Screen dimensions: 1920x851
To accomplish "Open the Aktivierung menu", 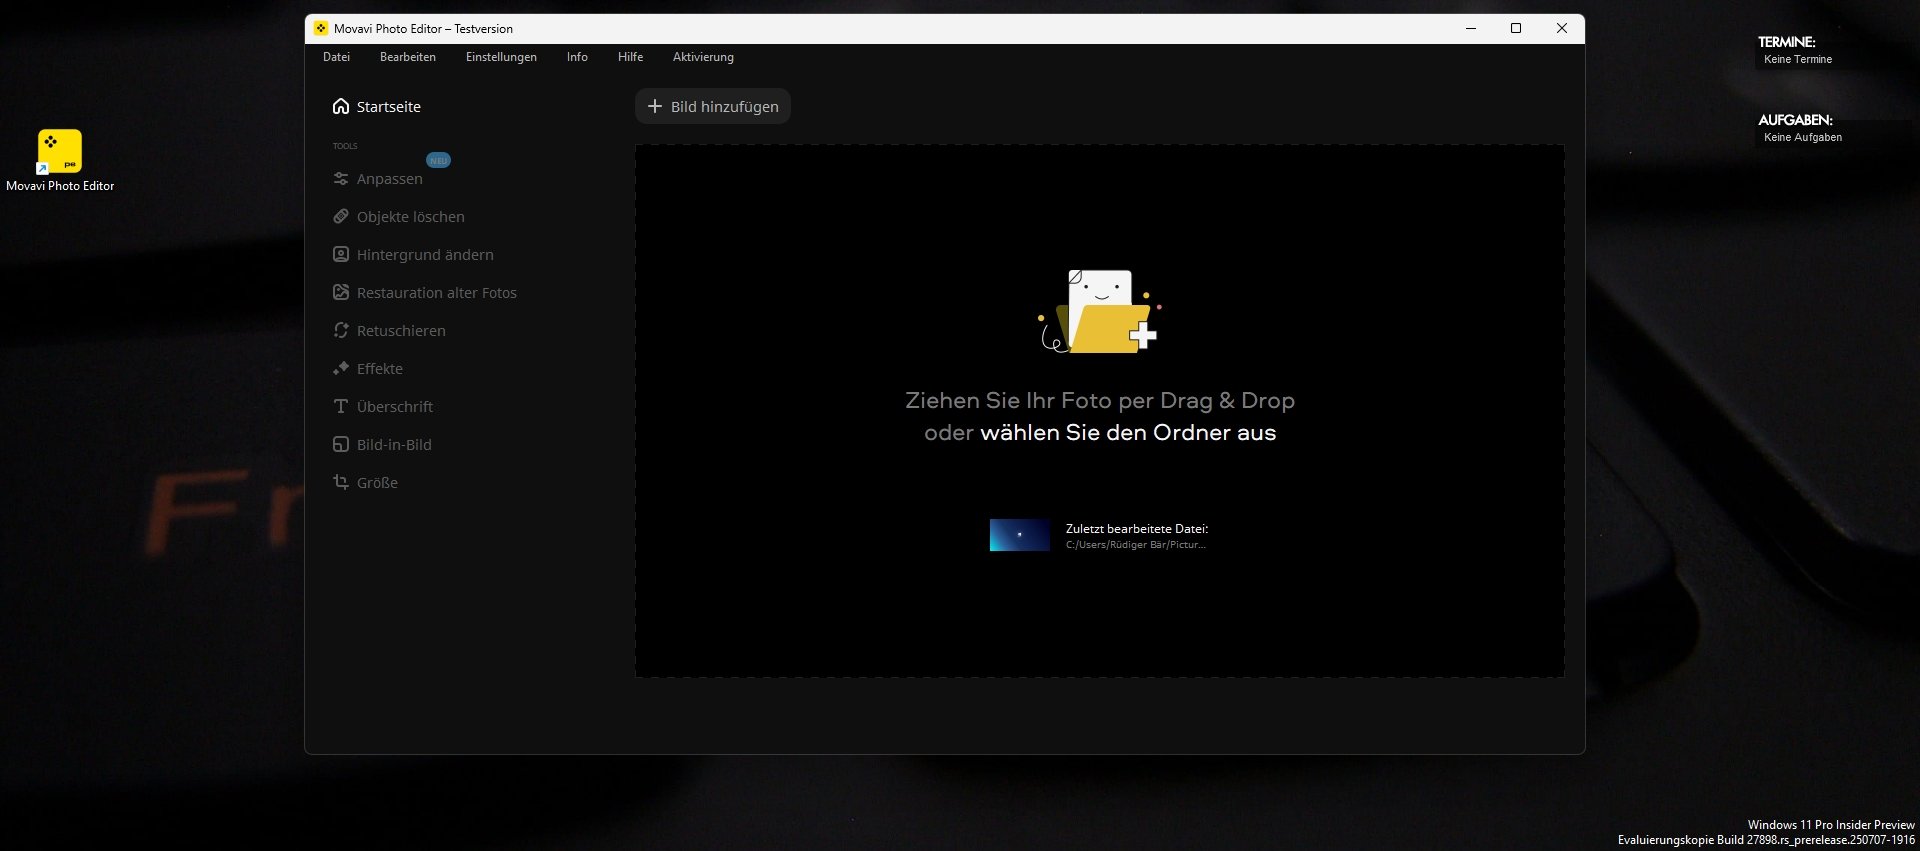I will (703, 57).
